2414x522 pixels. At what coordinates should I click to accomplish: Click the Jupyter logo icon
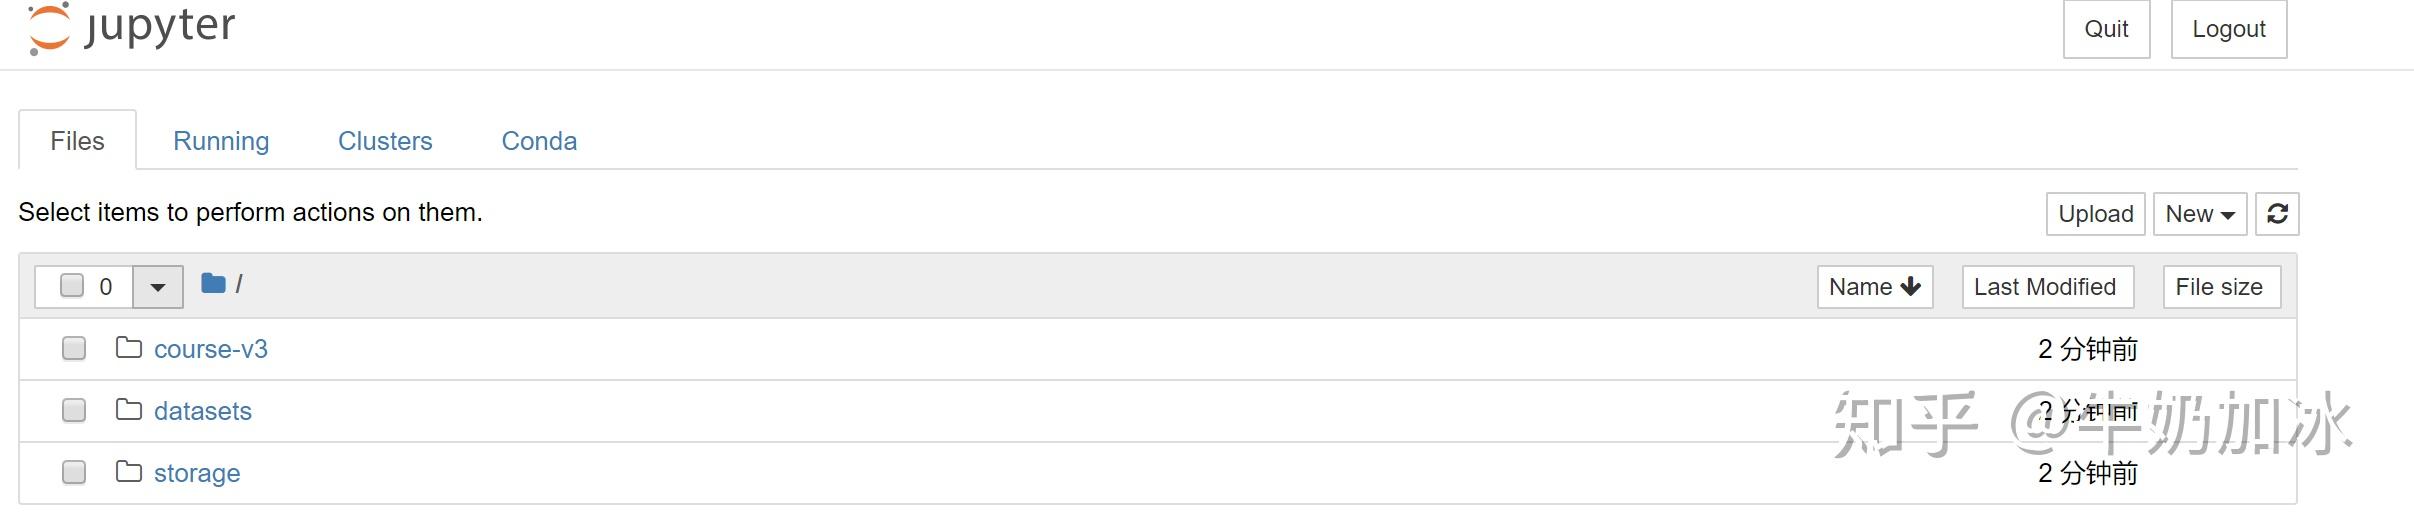coord(49,28)
